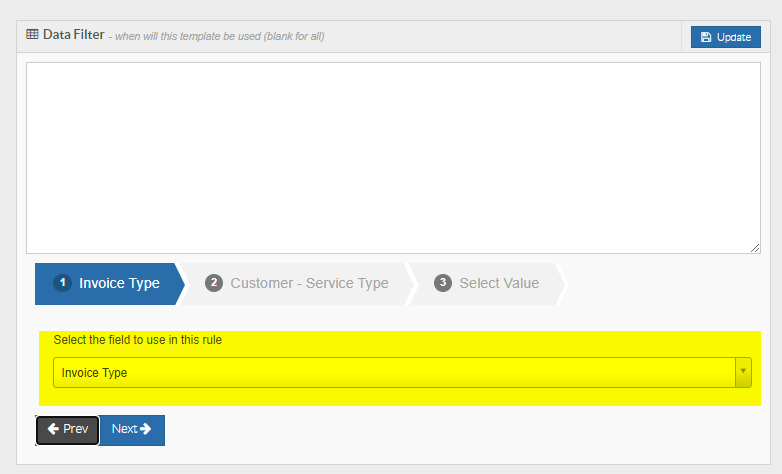Click the floppy disk save icon
The width and height of the screenshot is (782, 474).
[706, 37]
